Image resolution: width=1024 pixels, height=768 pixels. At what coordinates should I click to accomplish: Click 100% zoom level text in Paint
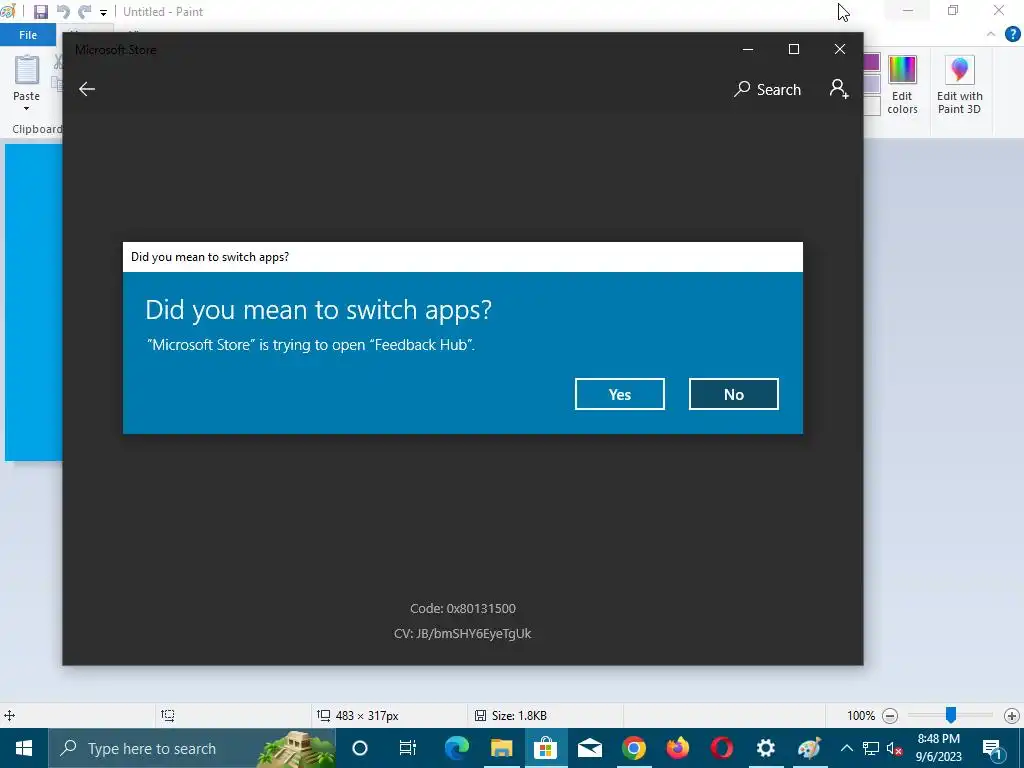(861, 716)
